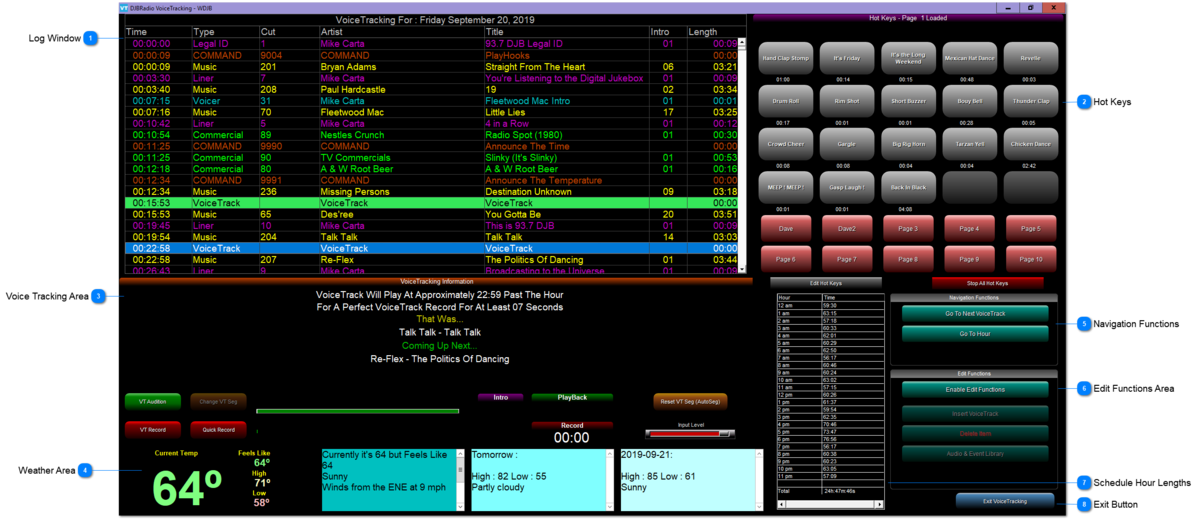Open hot key Page 8
Screen dimensions: 1199x520
click(x=908, y=259)
